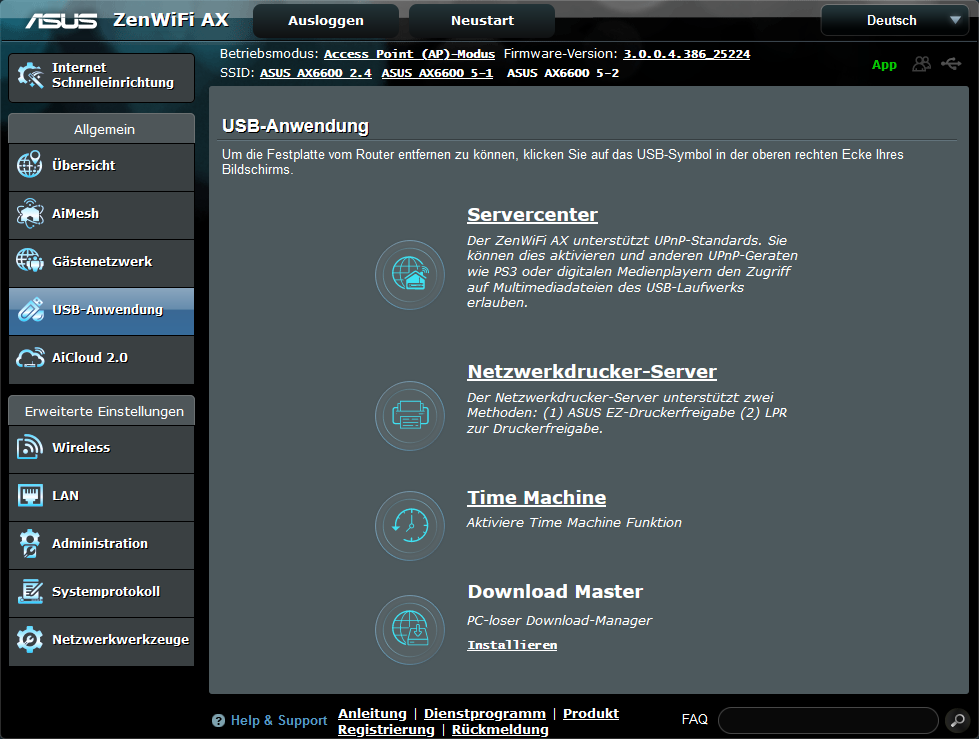Screen dimensions: 979x739
Task: Open the Time Machine link
Action: (x=536, y=497)
